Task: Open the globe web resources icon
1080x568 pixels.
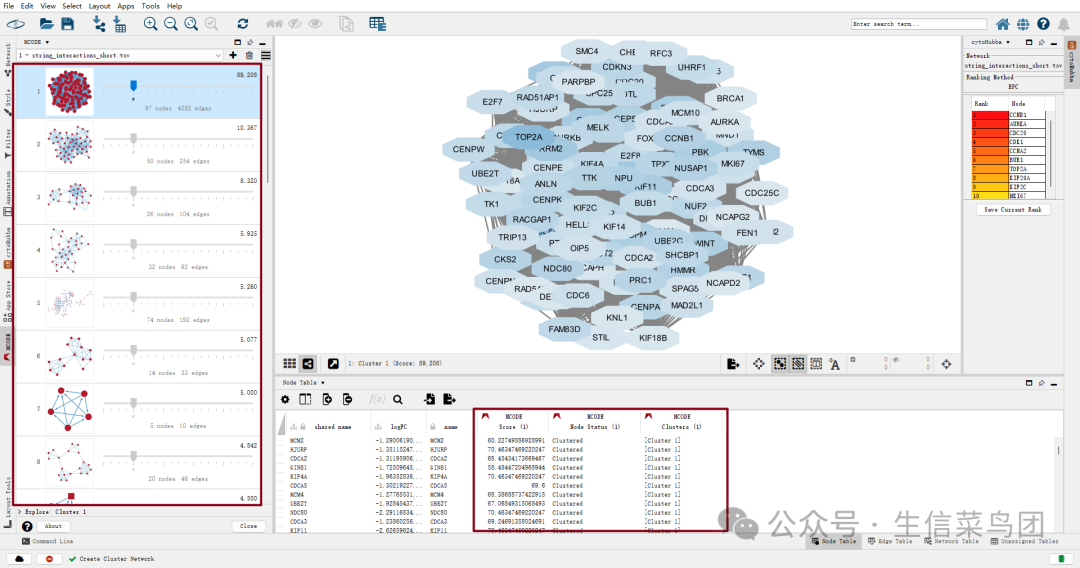Action: tap(1023, 24)
